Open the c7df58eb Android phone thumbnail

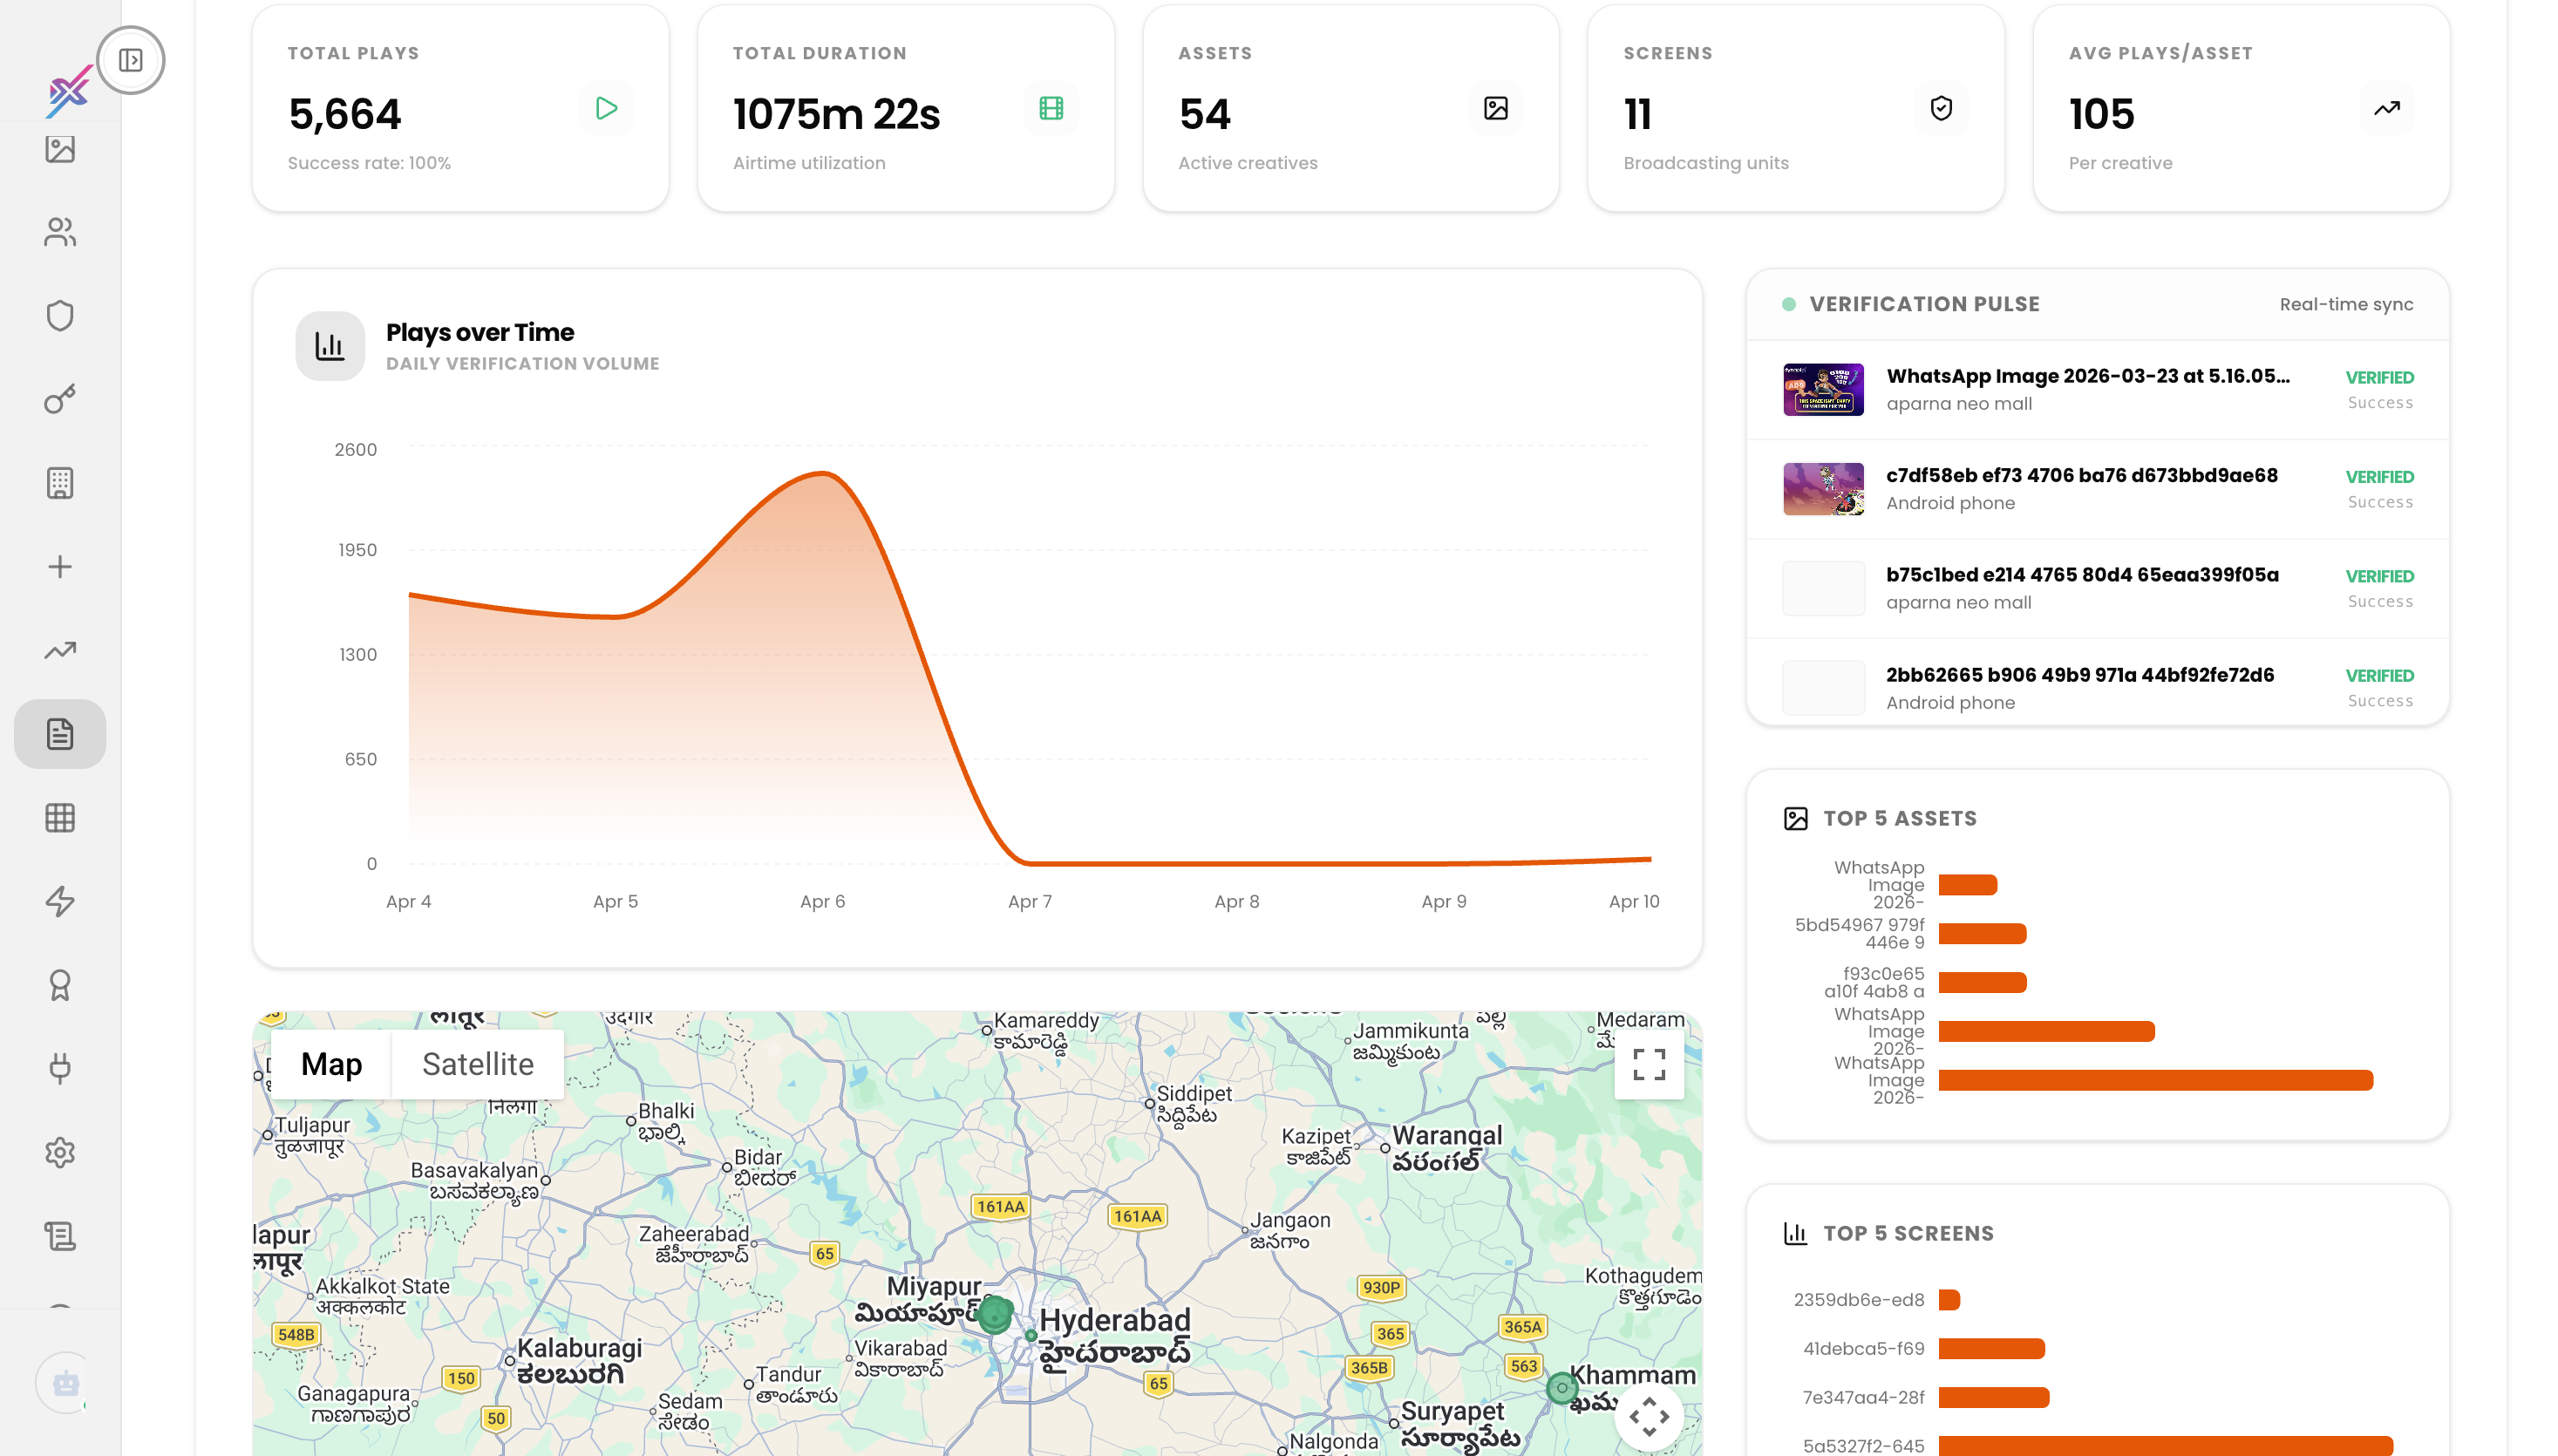point(1823,489)
